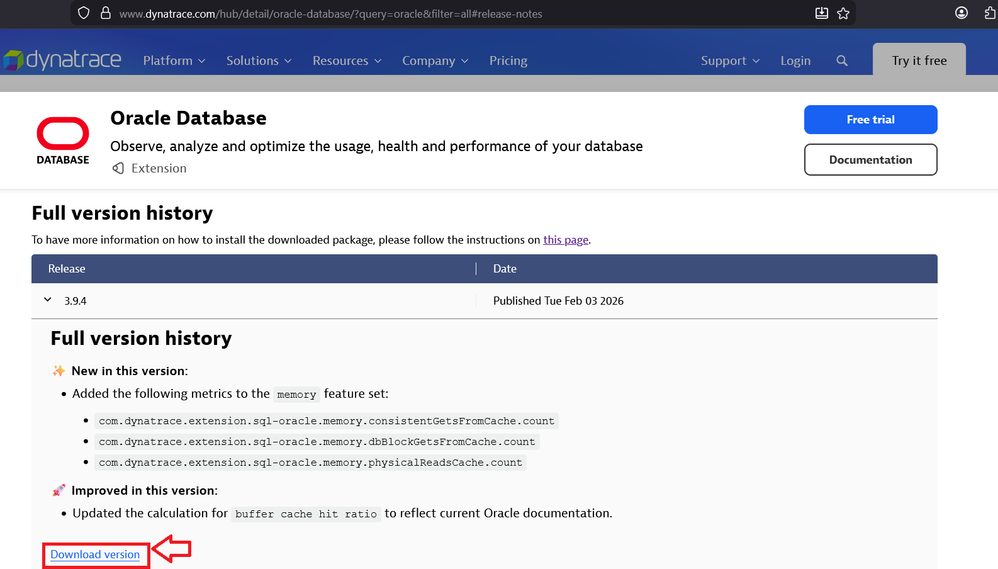
Task: Open the browser account profile icon
Action: (961, 13)
